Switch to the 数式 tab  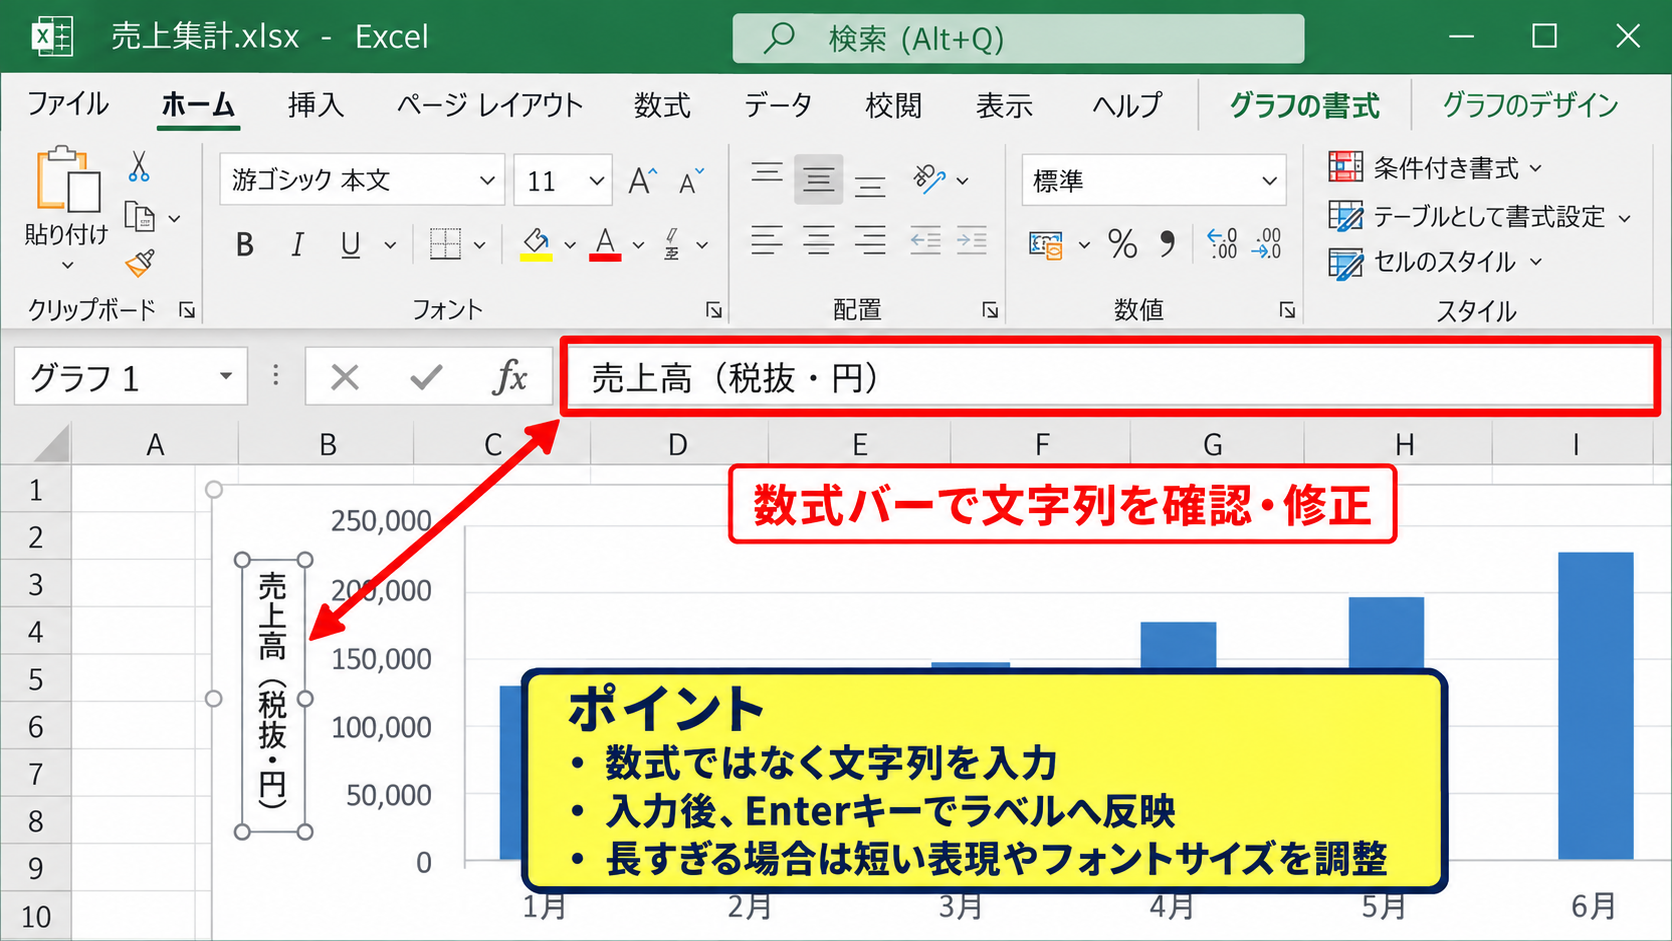662,104
